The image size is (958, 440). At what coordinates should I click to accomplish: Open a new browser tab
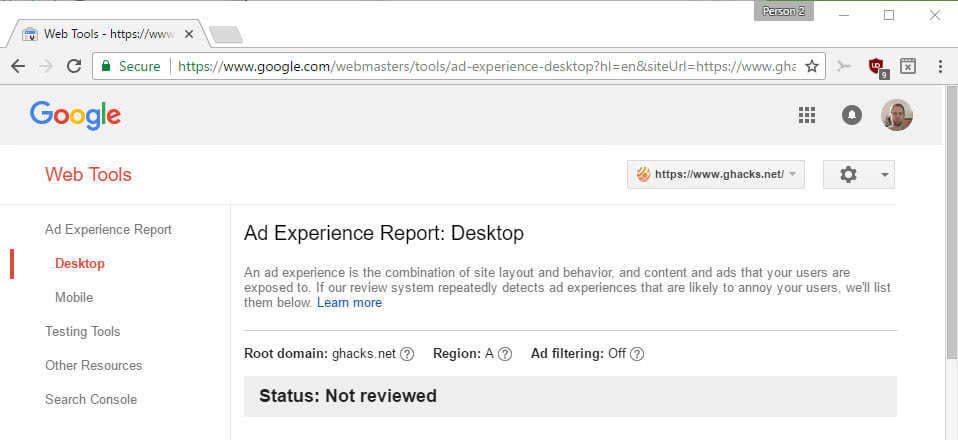point(226,35)
